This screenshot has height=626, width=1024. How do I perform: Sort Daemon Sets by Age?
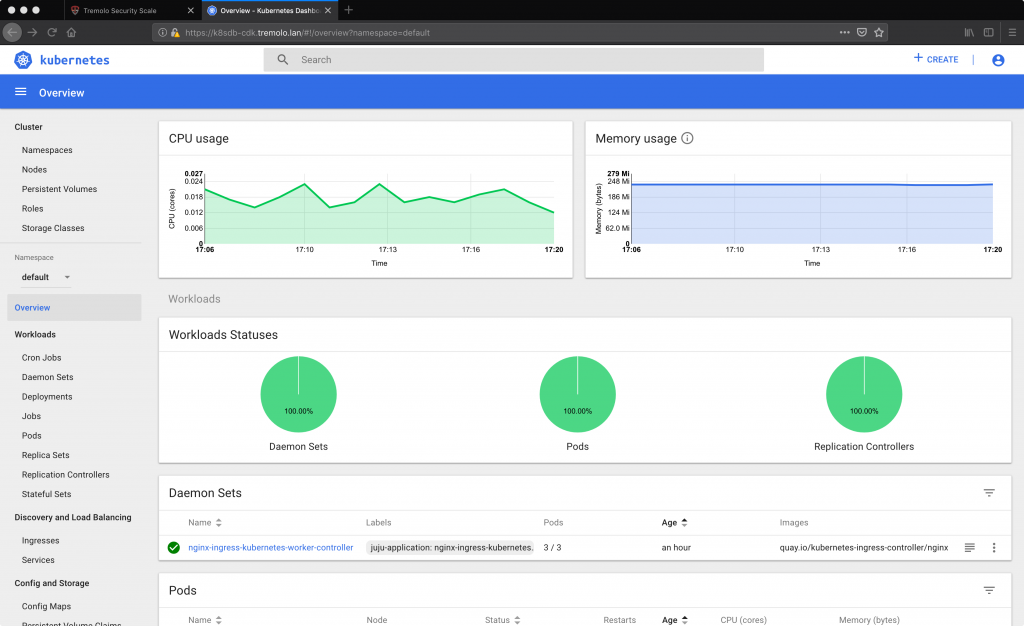coord(675,522)
